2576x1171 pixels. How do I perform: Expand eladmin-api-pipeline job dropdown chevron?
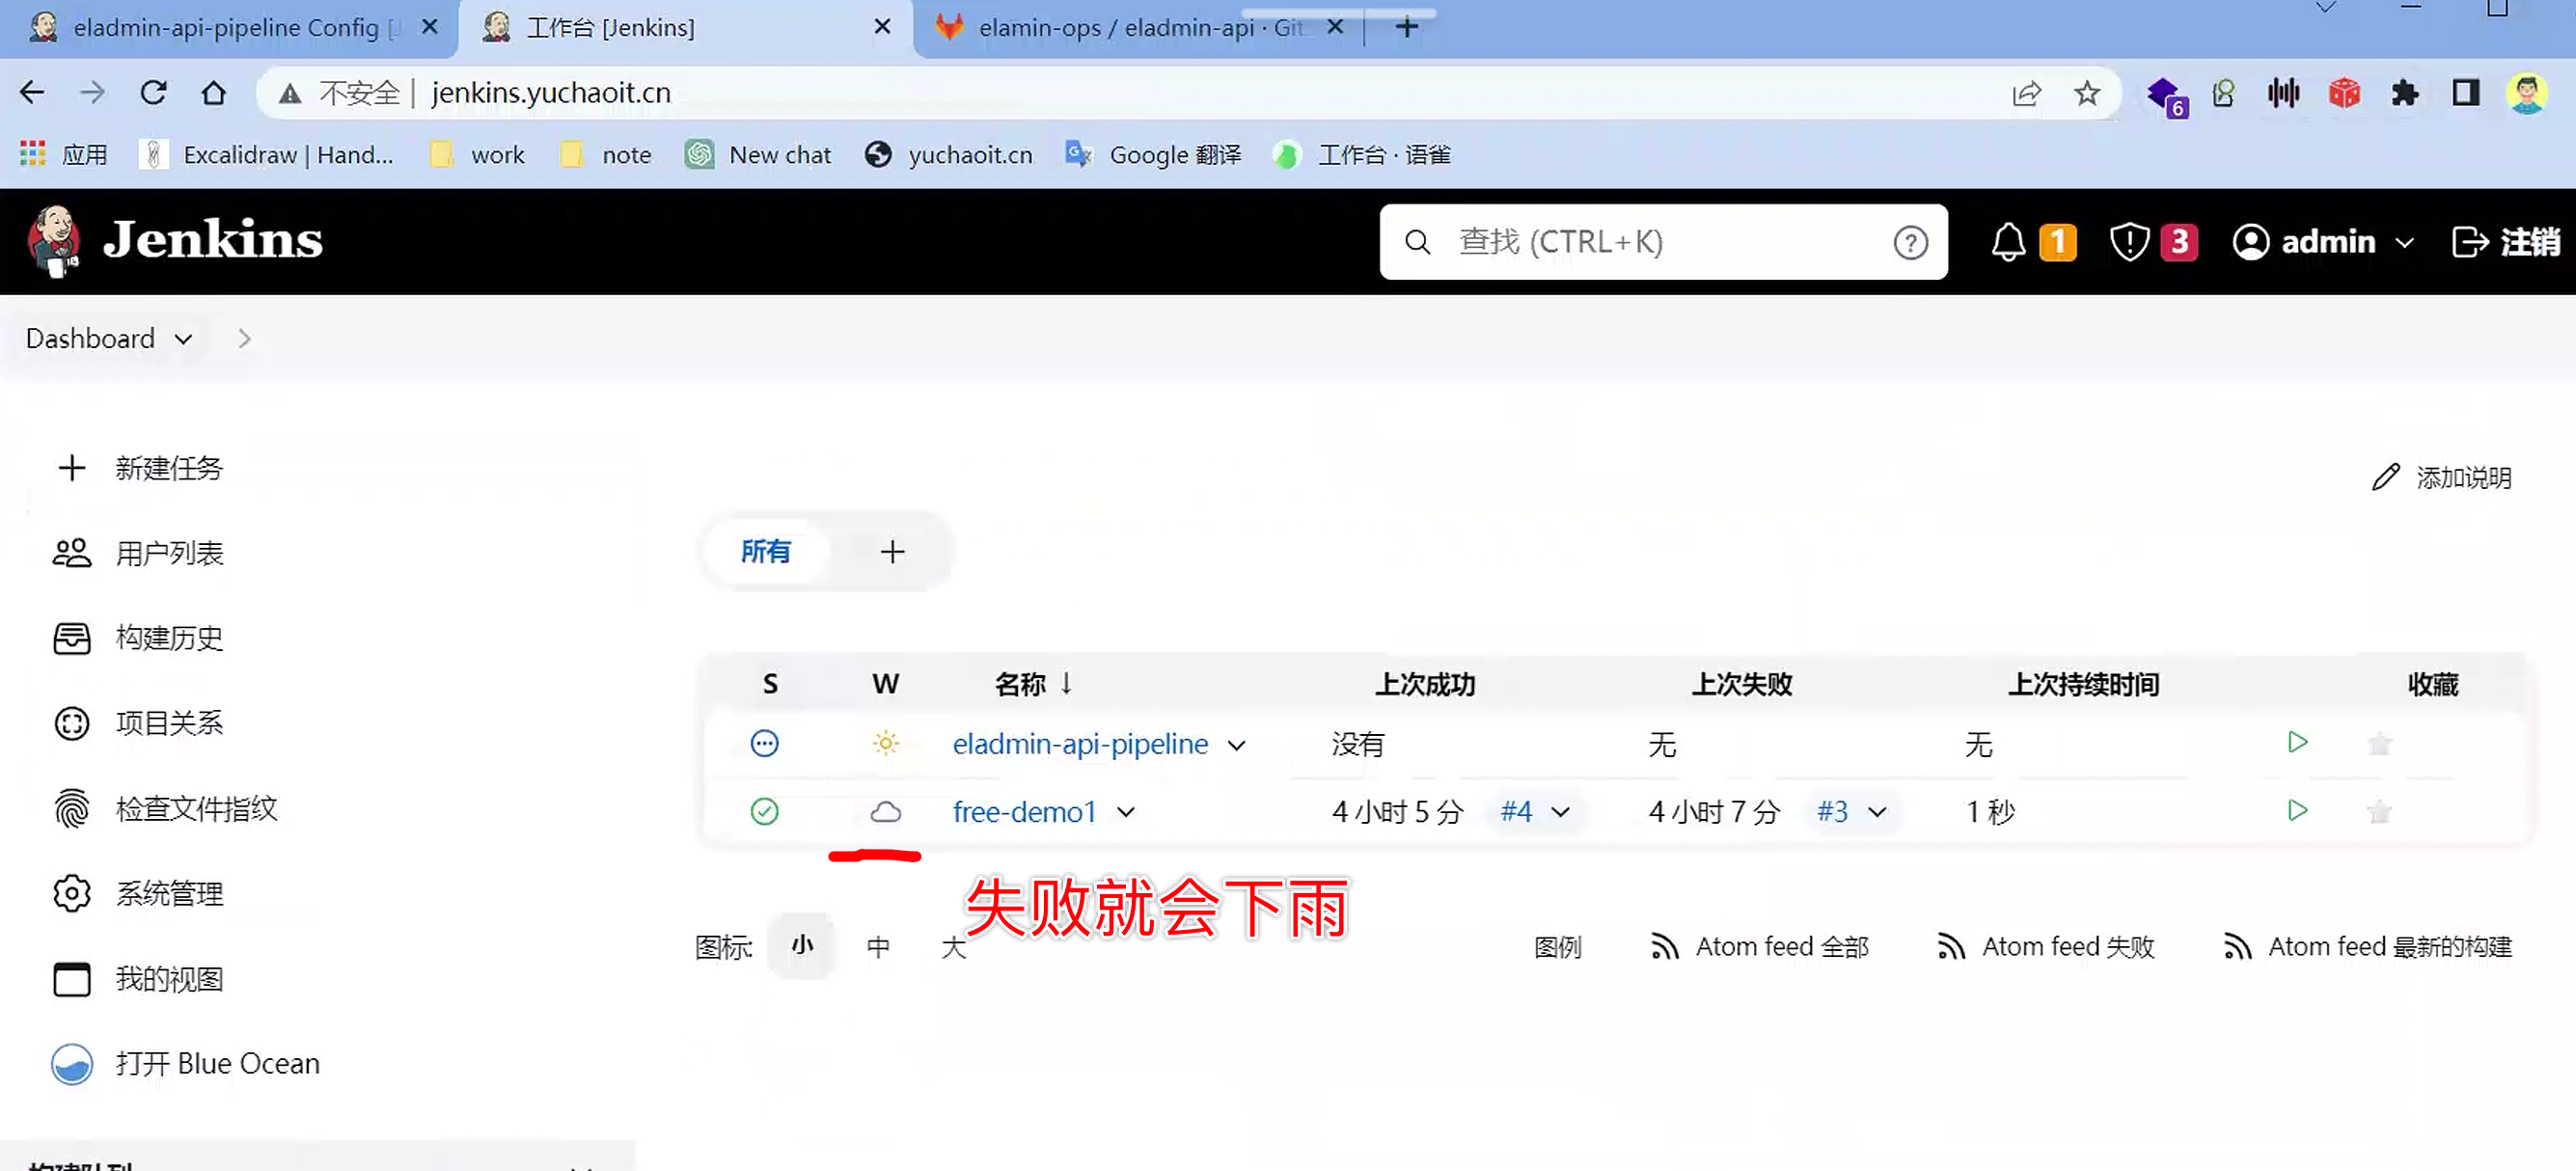(1237, 746)
